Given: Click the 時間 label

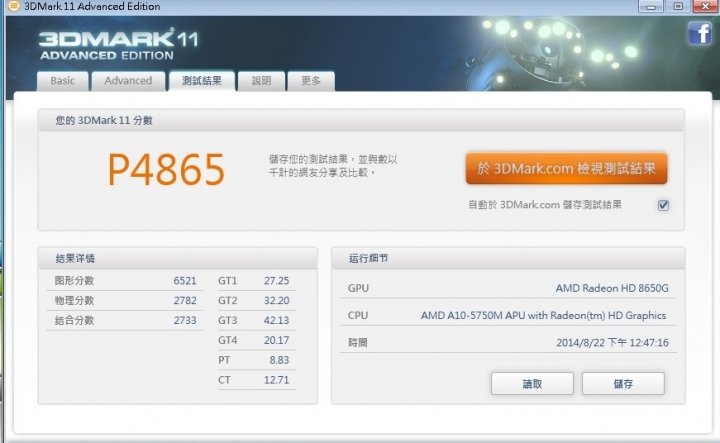Looking at the screenshot, I should tap(358, 342).
